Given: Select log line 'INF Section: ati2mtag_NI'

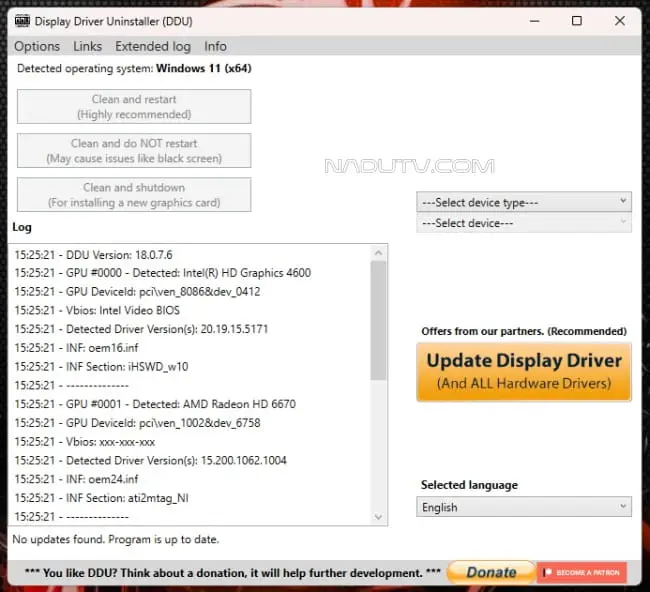Looking at the screenshot, I should point(101,497).
